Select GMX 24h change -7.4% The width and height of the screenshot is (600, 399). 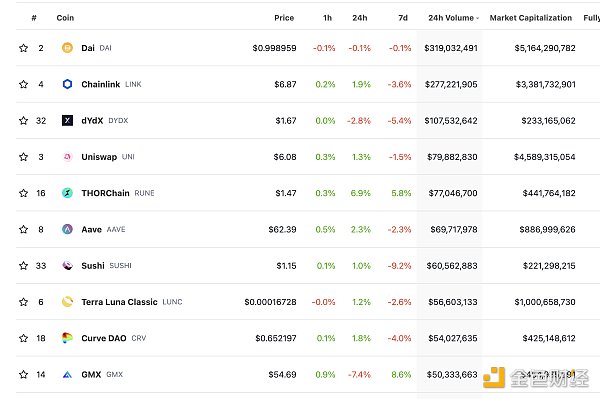click(359, 374)
